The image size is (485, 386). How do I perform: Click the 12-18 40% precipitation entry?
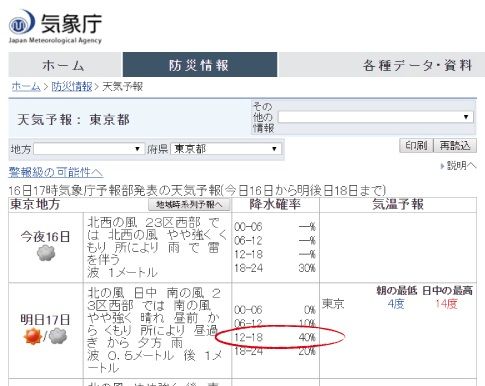(x=275, y=337)
